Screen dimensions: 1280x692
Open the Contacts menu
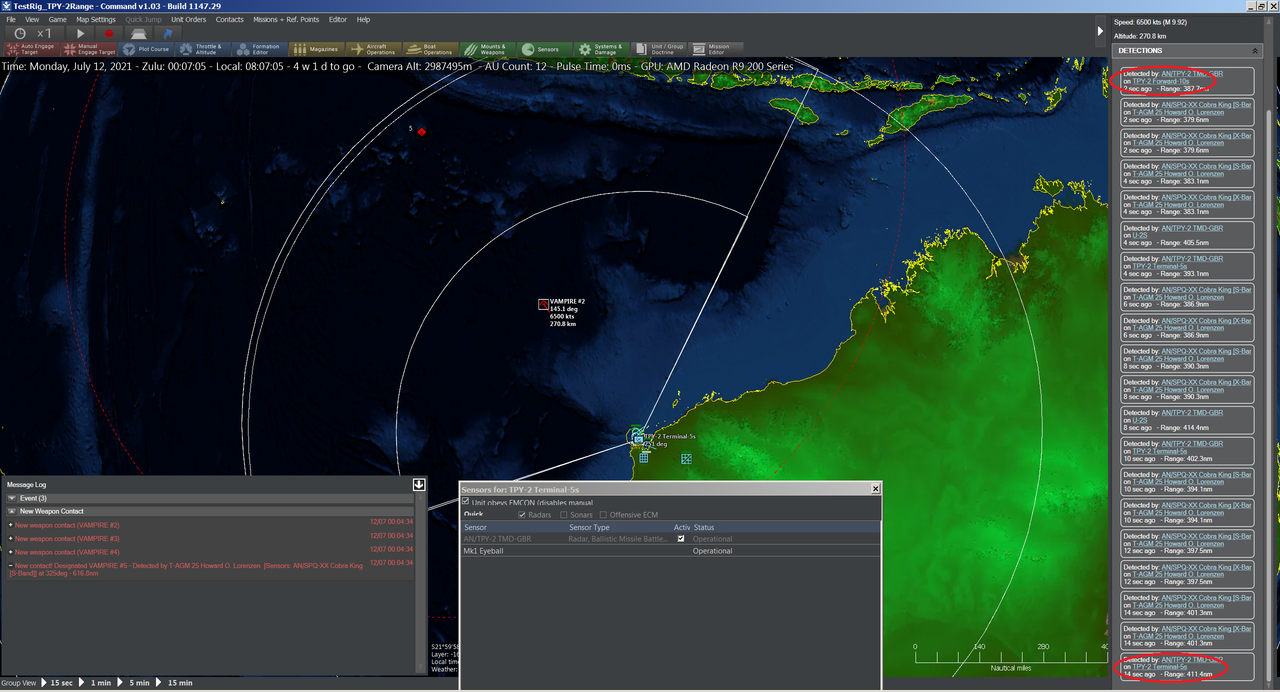pos(230,19)
